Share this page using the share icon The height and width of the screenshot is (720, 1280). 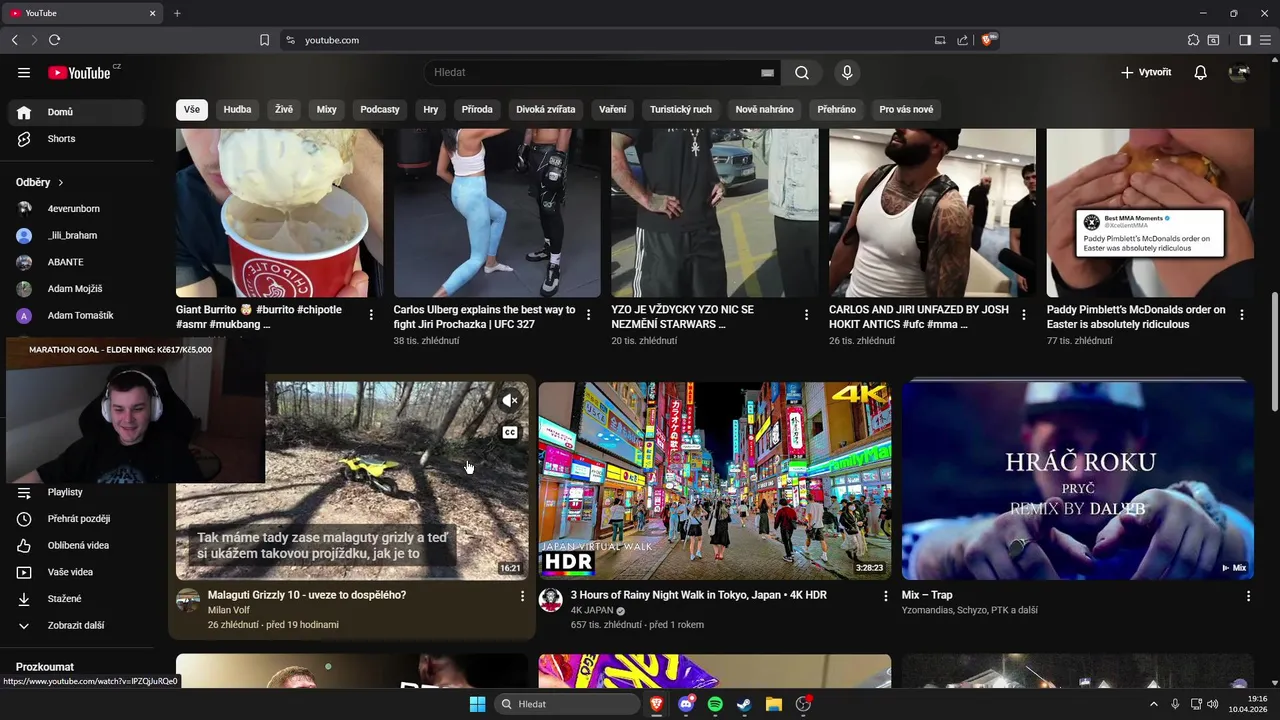(x=962, y=40)
